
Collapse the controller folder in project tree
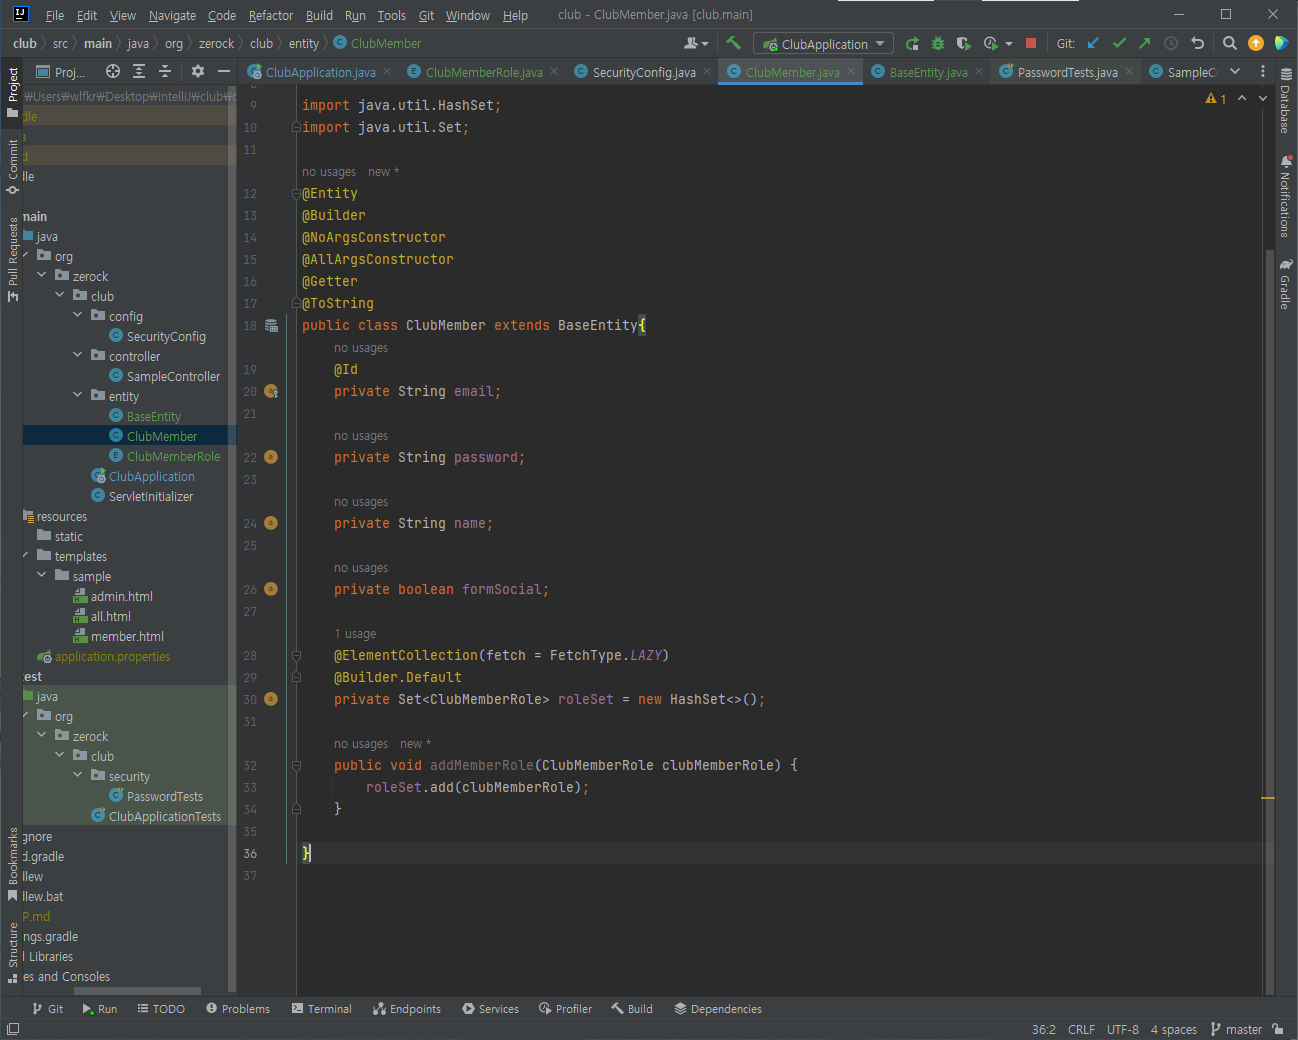click(78, 355)
